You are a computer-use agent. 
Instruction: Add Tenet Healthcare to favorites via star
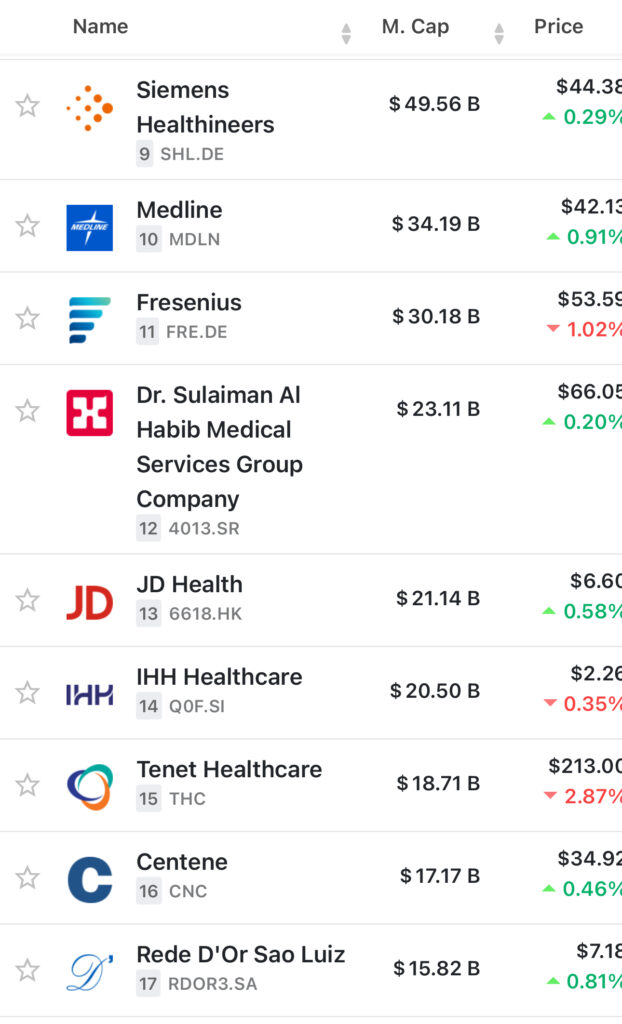[x=27, y=785]
